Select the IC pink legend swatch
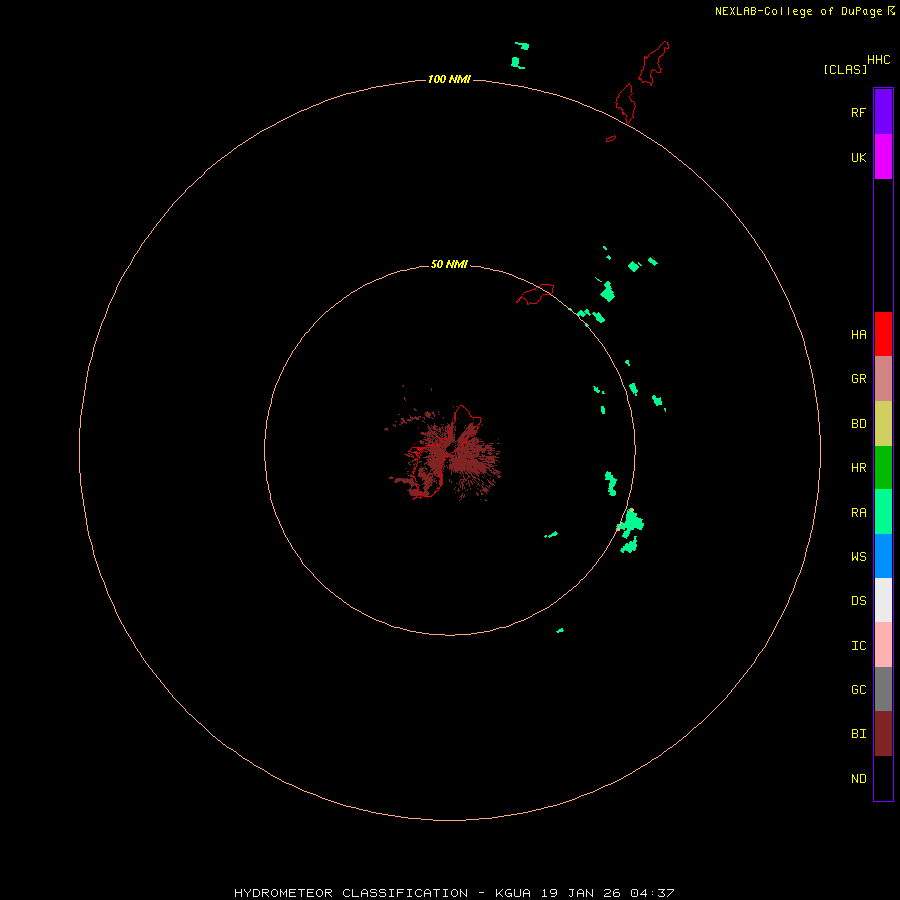This screenshot has height=900, width=900. click(883, 645)
